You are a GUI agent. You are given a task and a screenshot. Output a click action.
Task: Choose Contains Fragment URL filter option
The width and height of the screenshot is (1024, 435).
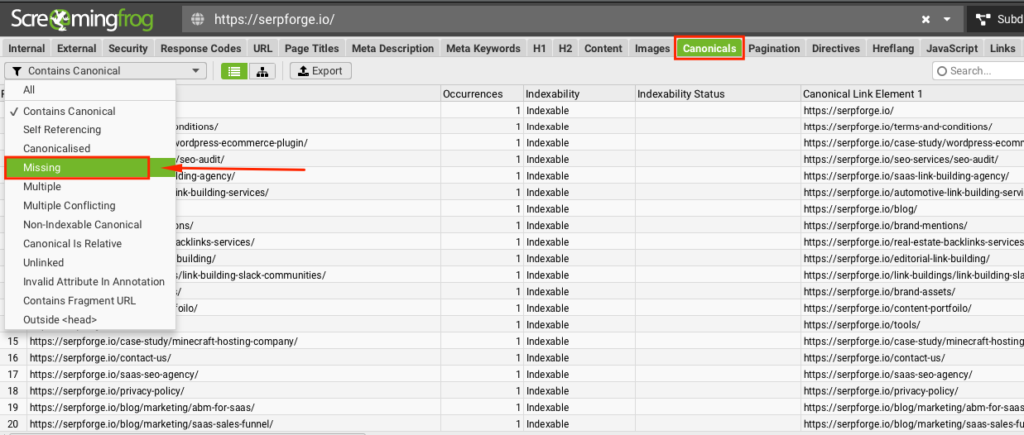90,301
